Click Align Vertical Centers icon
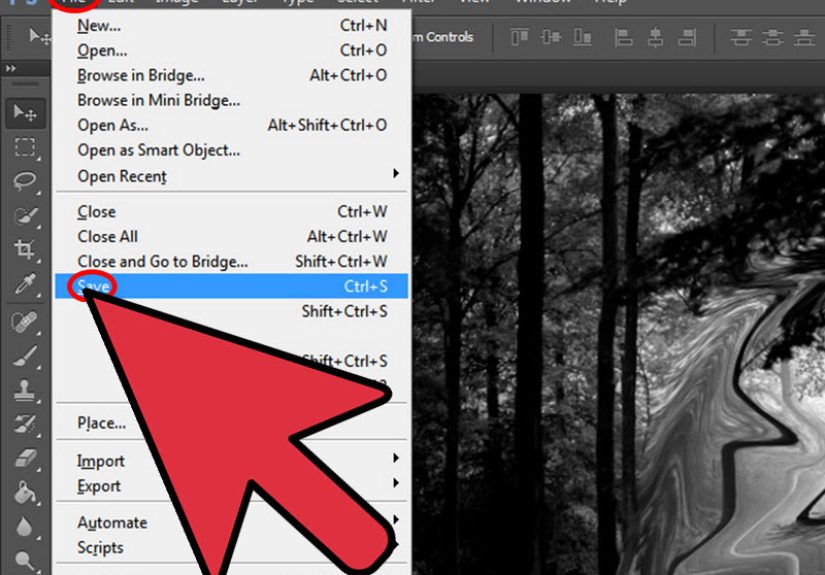825x575 pixels. tap(551, 37)
